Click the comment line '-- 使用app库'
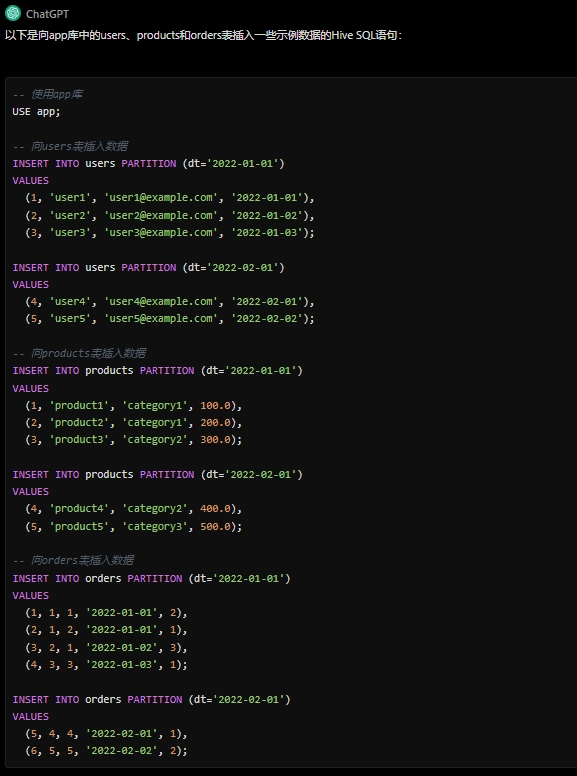Viewport: 577px width, 776px height. pos(48,94)
